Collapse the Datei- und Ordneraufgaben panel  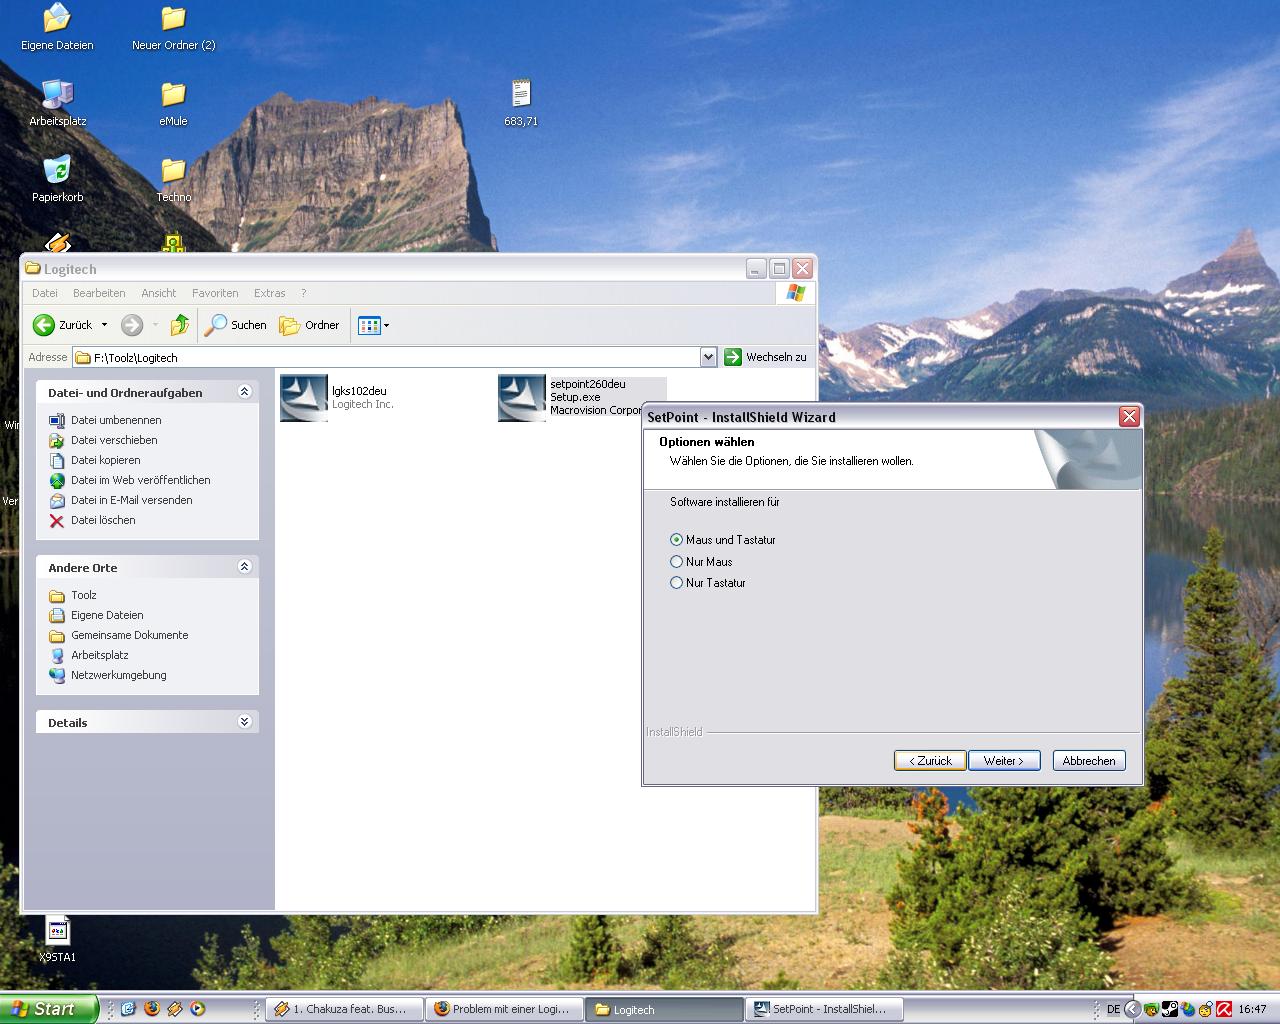[x=244, y=392]
